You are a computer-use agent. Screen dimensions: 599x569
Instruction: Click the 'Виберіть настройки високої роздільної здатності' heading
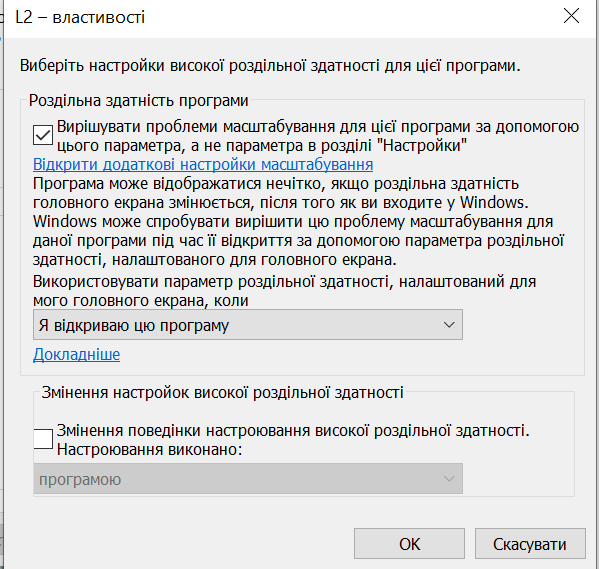coord(270,65)
